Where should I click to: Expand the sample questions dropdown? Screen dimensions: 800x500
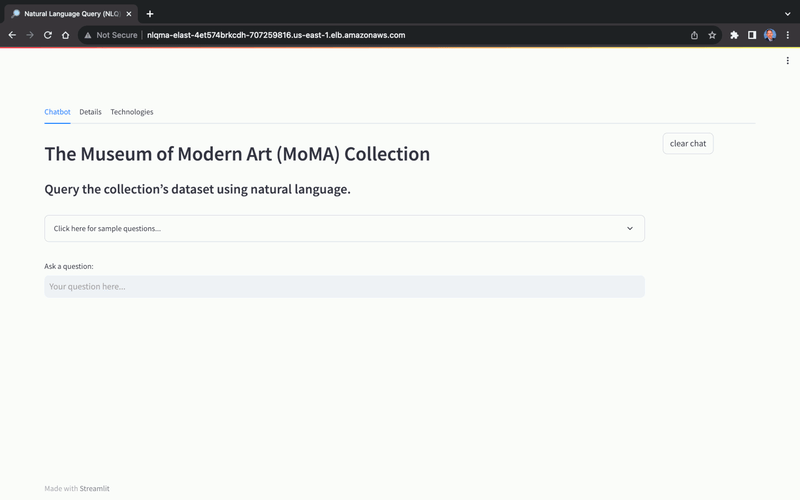(x=344, y=229)
